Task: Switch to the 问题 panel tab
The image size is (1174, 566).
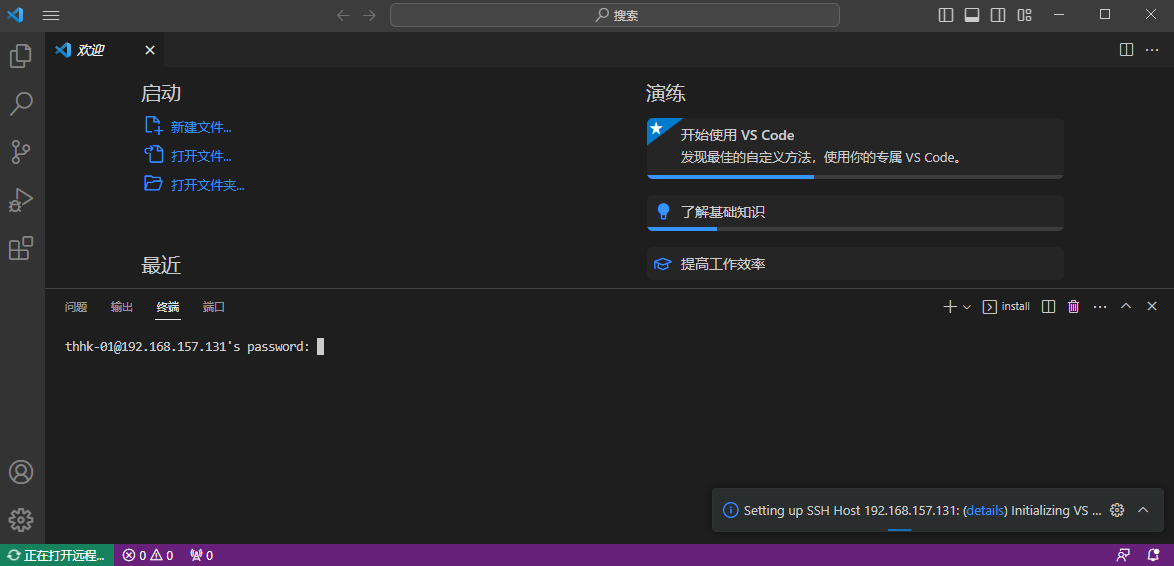Action: 76,307
